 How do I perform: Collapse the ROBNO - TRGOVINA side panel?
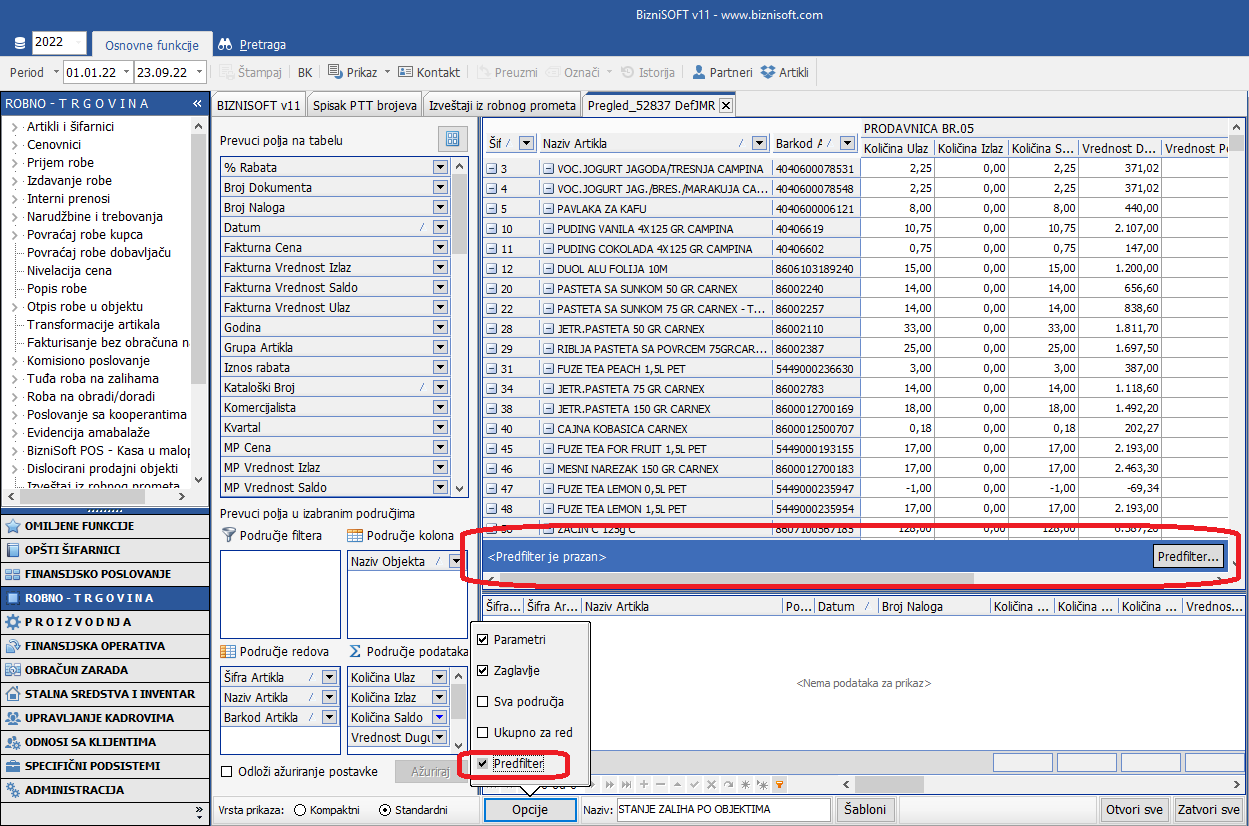[x=197, y=104]
